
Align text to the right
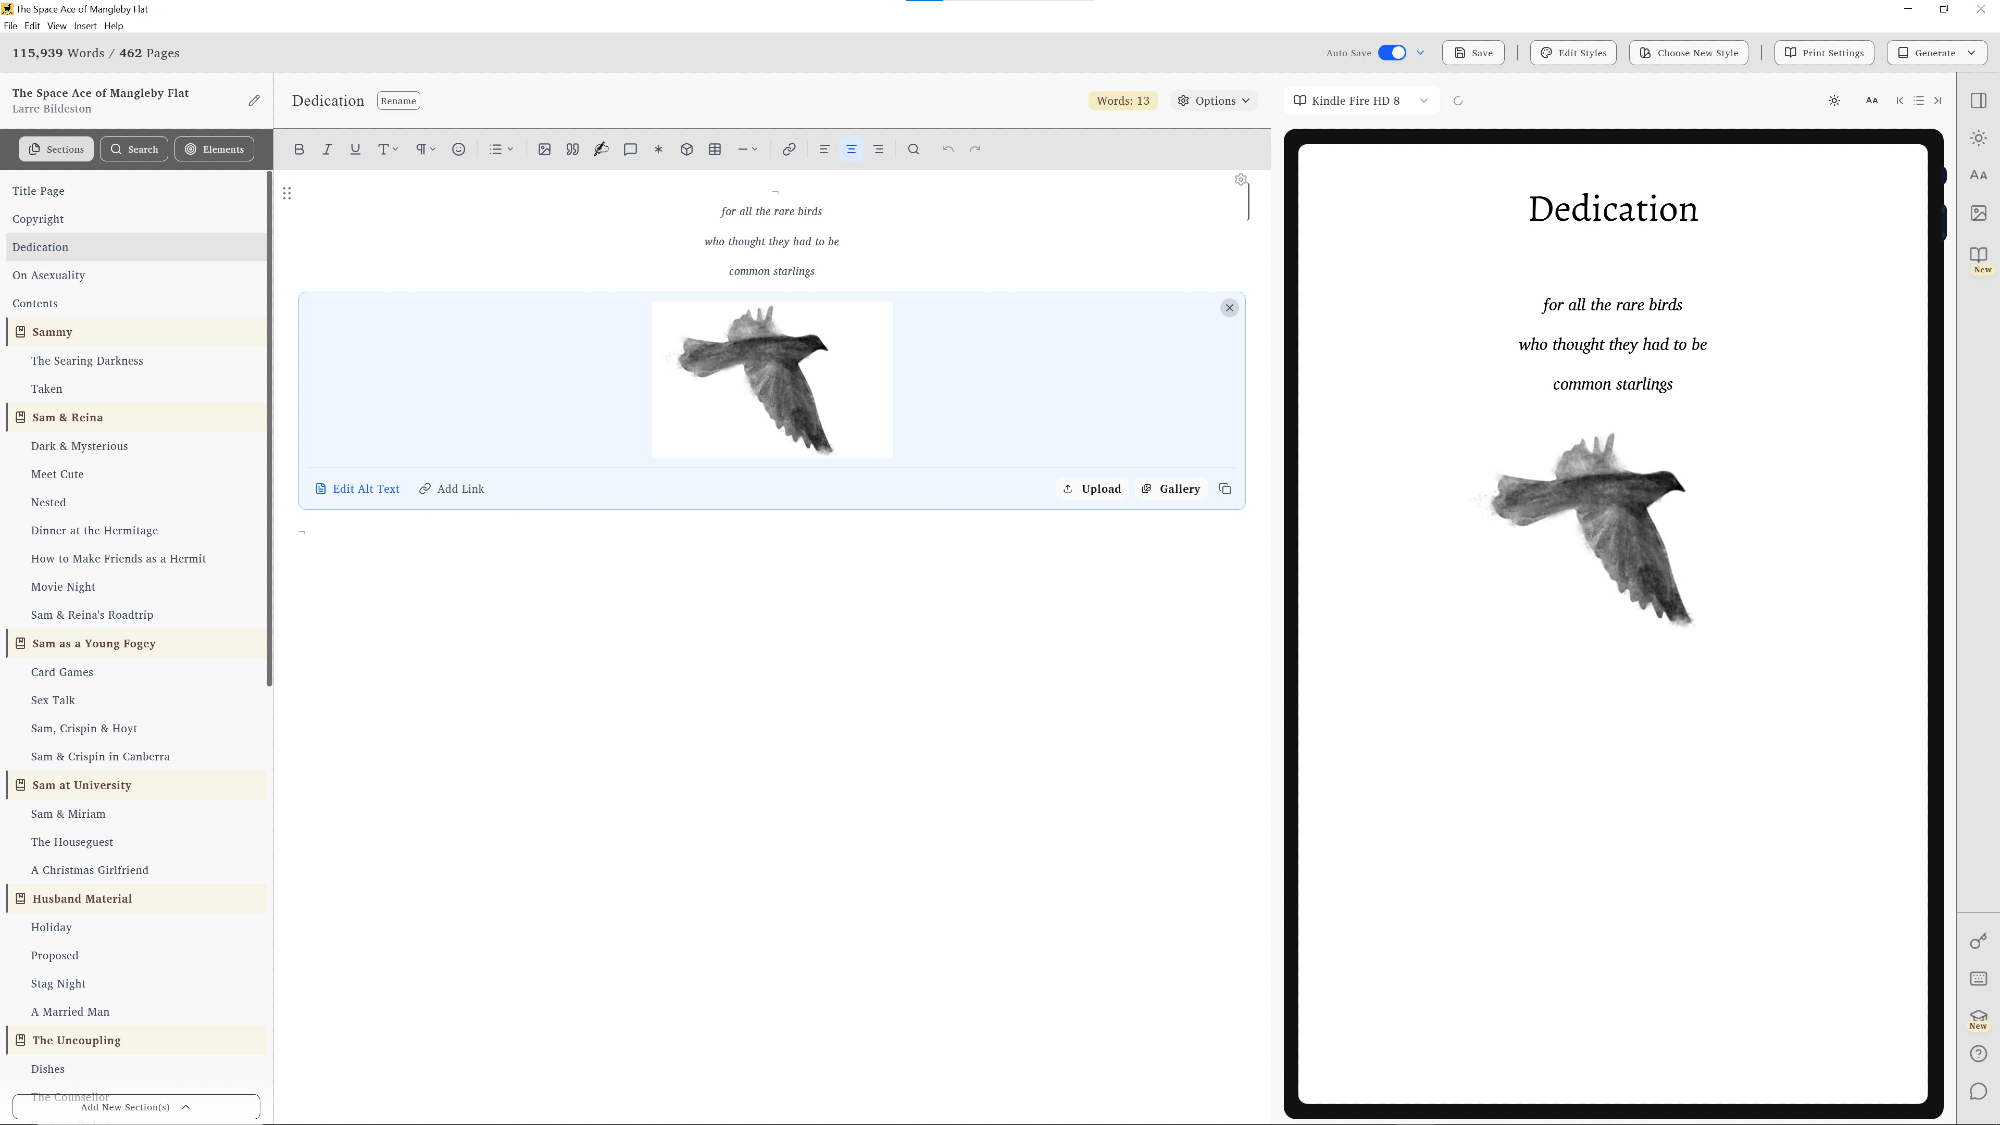click(878, 149)
